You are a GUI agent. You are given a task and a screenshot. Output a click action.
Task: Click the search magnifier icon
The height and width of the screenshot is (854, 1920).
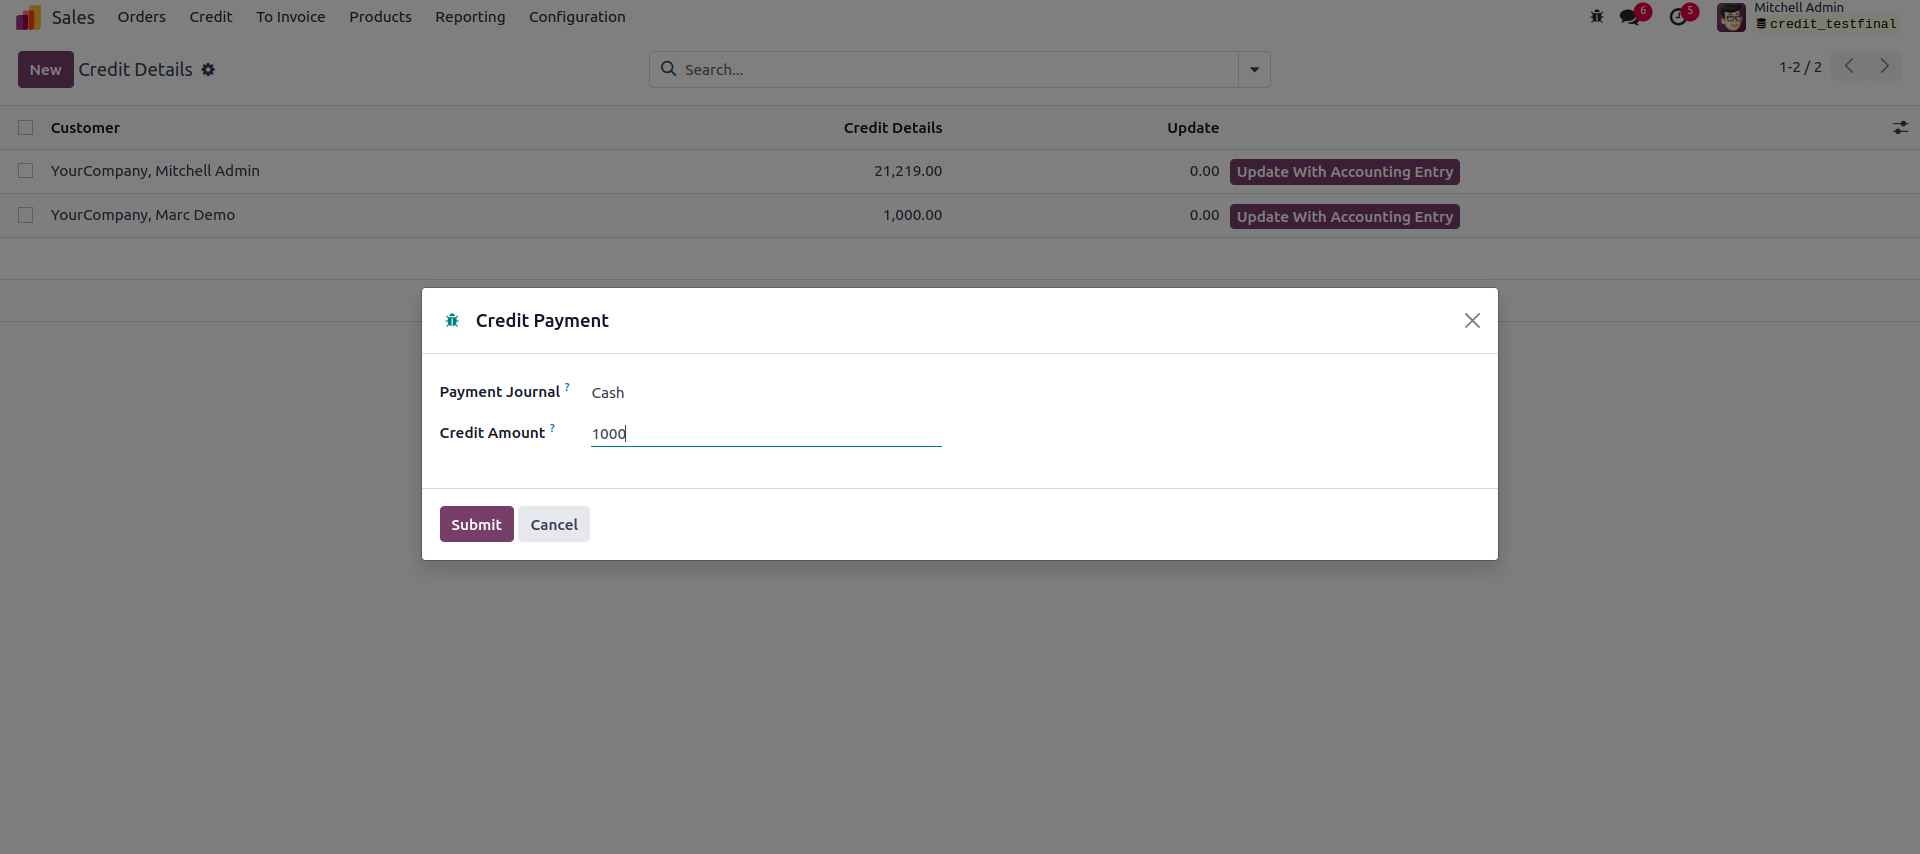pos(669,69)
